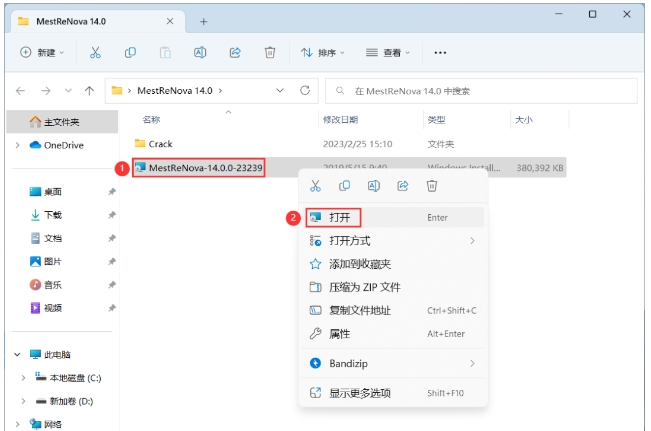Sort by 类型 column header
The width and height of the screenshot is (651, 431).
pos(436,120)
